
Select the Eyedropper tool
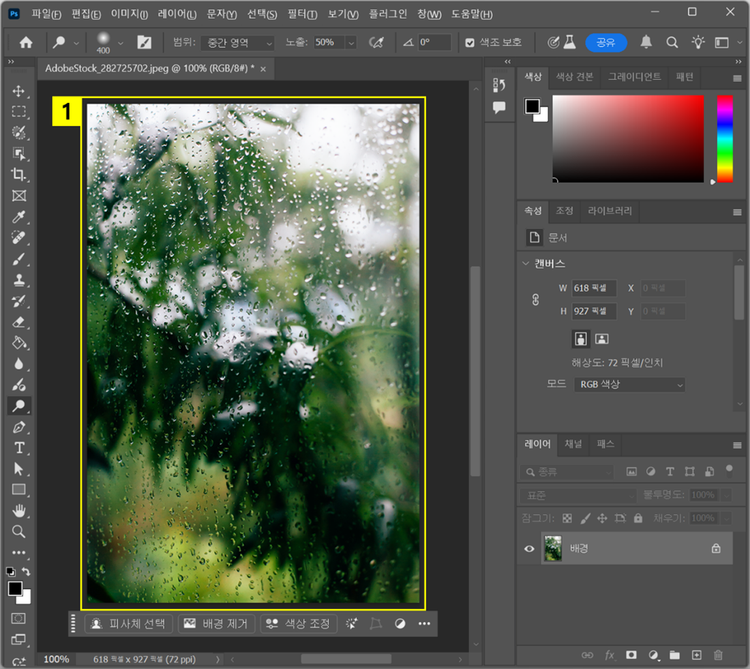(18, 217)
